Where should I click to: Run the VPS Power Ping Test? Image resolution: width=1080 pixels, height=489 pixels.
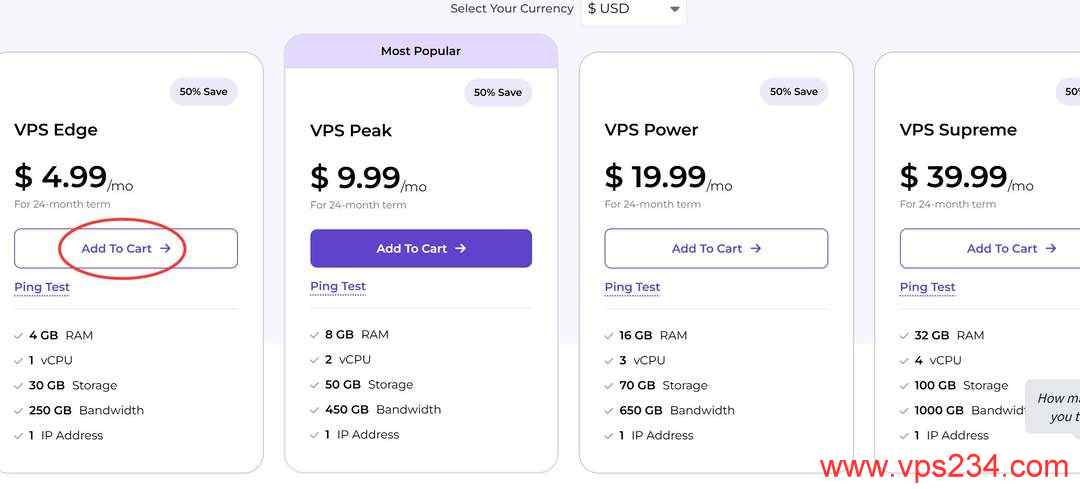point(632,287)
